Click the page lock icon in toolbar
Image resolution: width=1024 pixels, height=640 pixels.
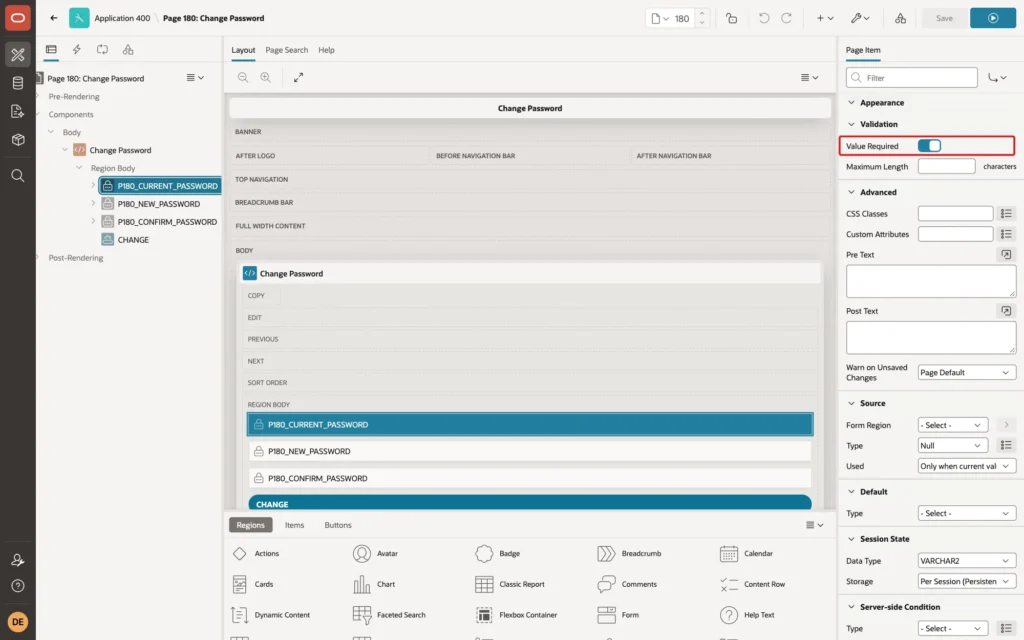click(x=731, y=18)
